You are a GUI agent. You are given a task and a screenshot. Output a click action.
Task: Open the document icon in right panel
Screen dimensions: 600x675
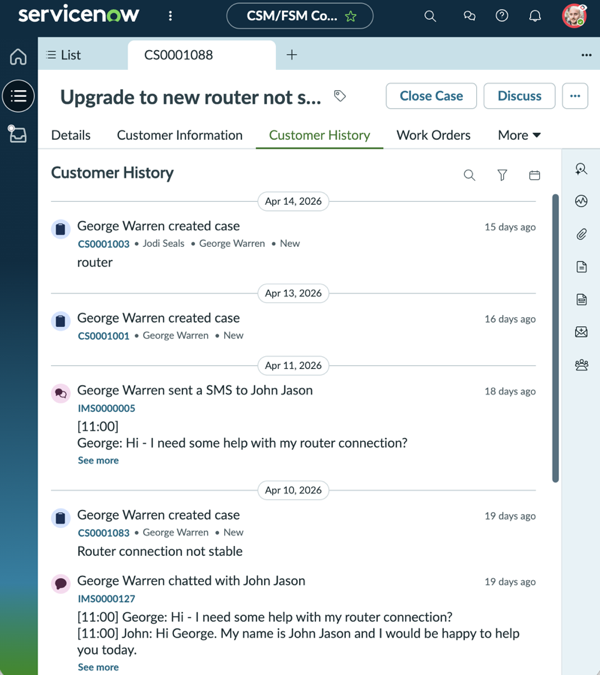pyautogui.click(x=581, y=267)
